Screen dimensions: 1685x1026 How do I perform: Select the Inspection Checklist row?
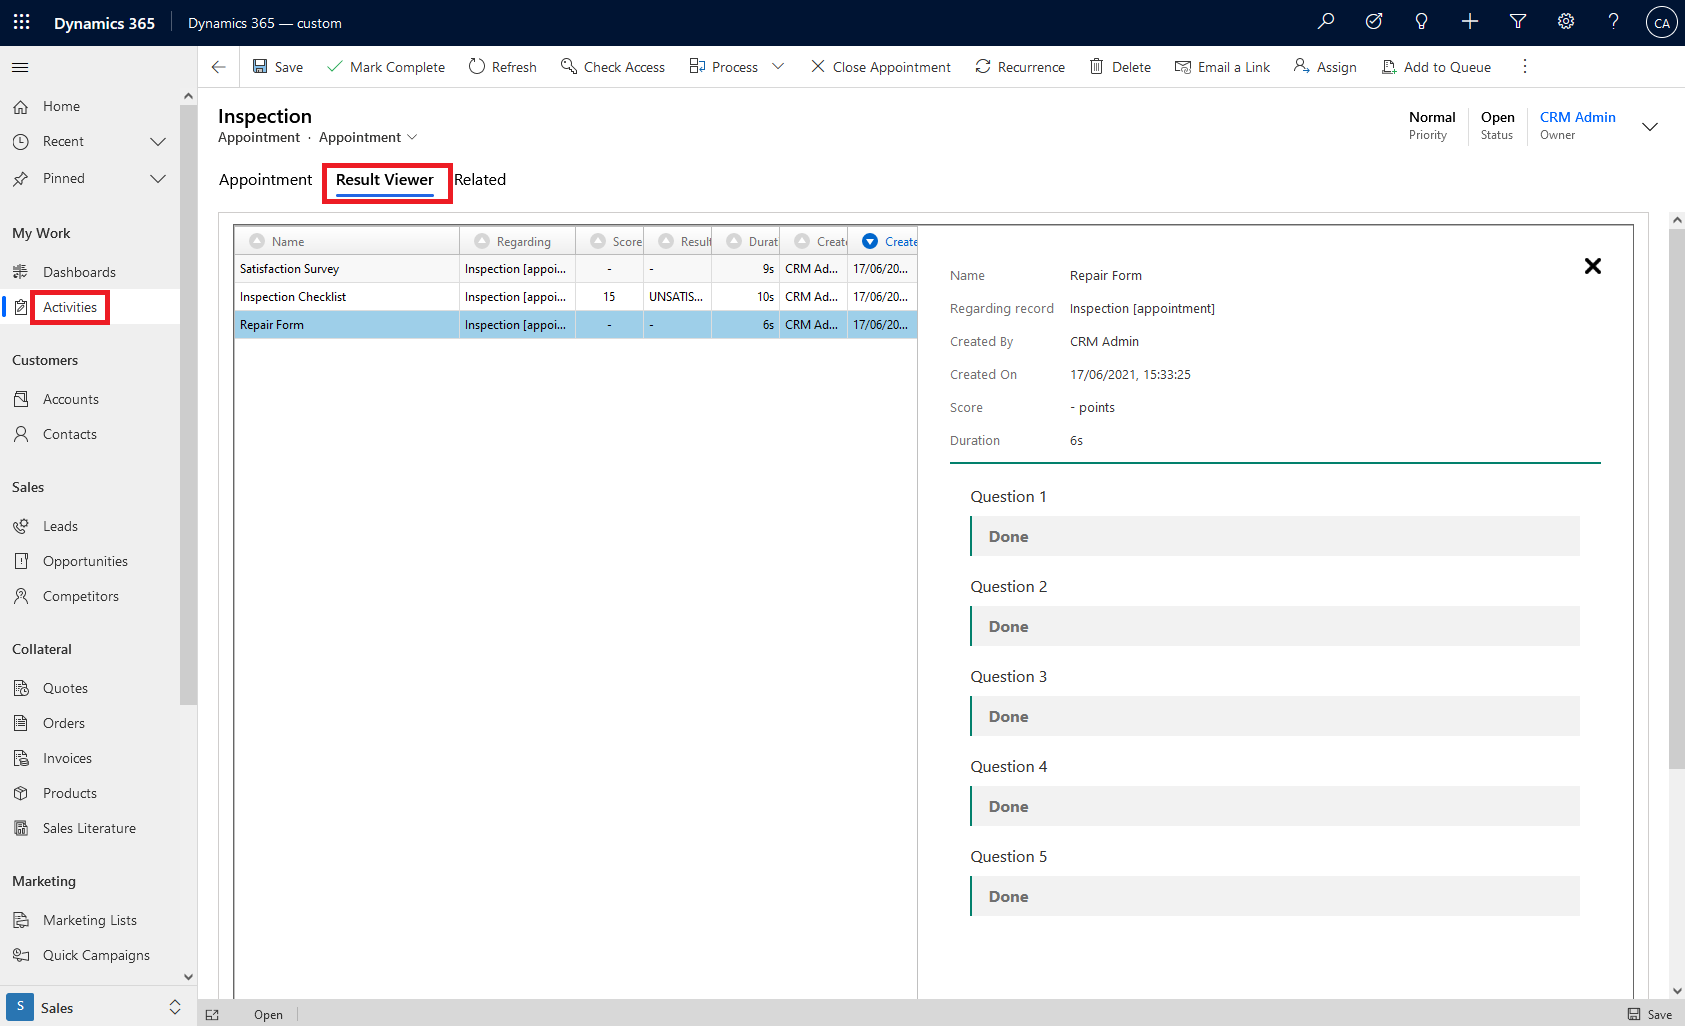293,297
